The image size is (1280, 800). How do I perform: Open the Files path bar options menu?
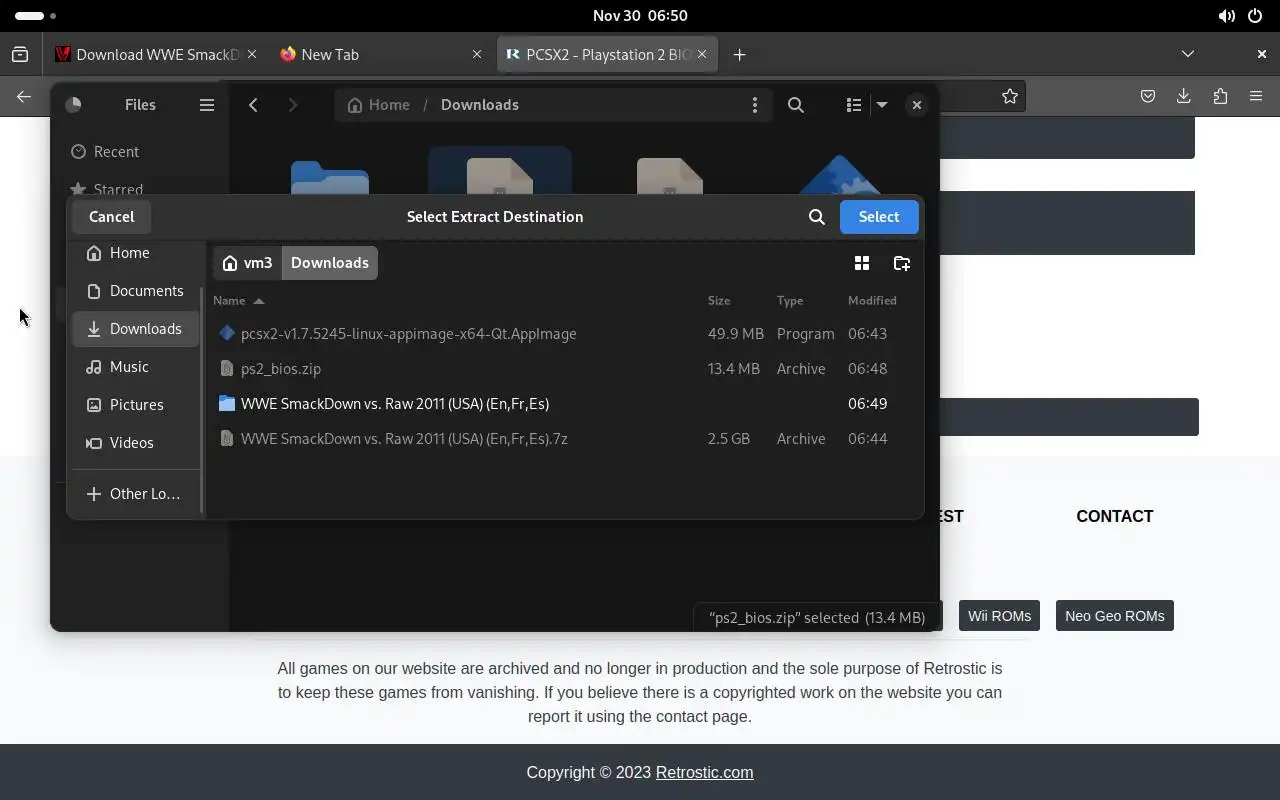coord(755,105)
